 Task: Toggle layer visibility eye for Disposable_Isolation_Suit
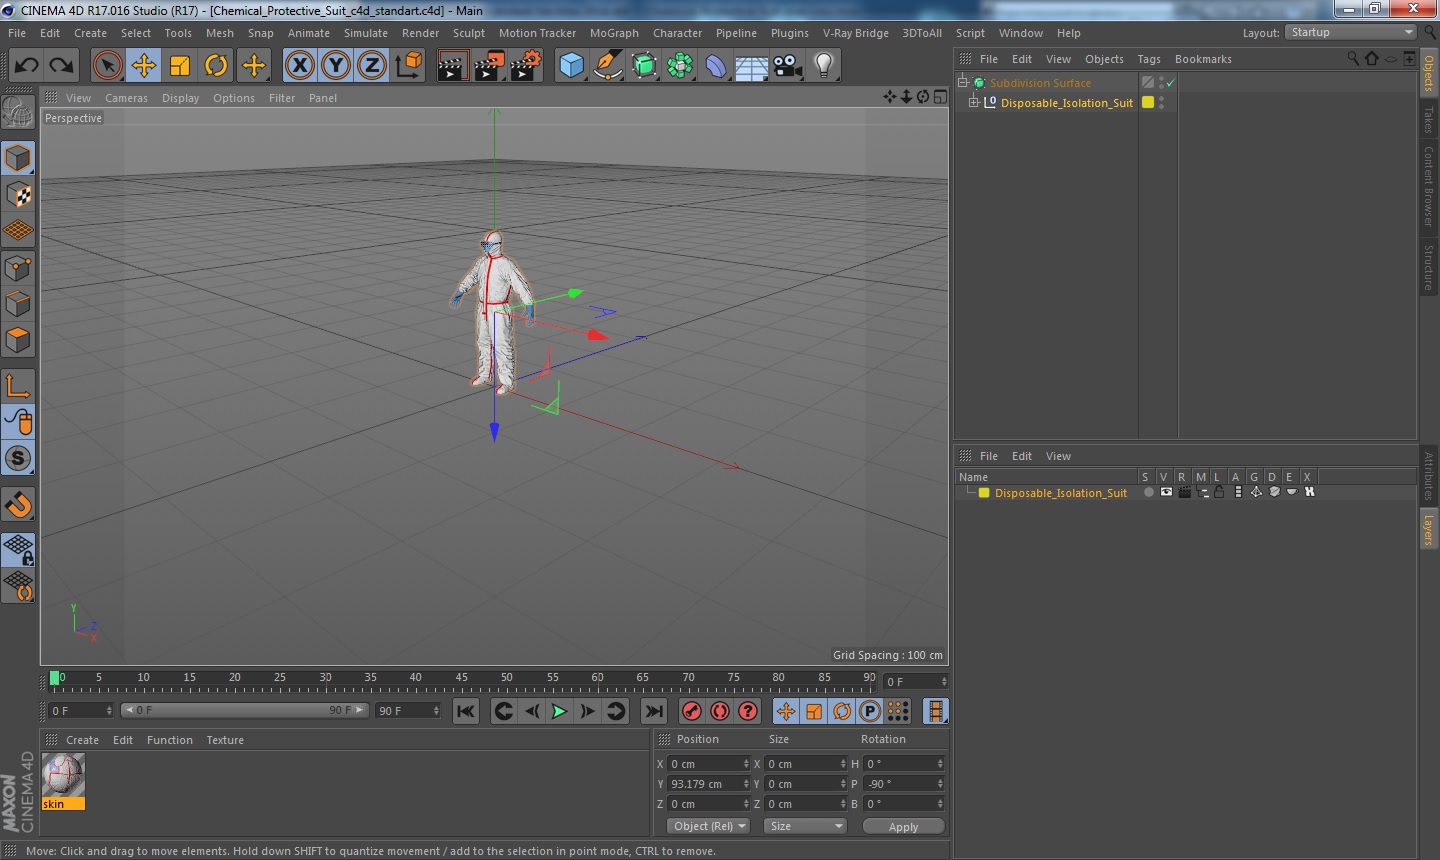pyautogui.click(x=1166, y=492)
